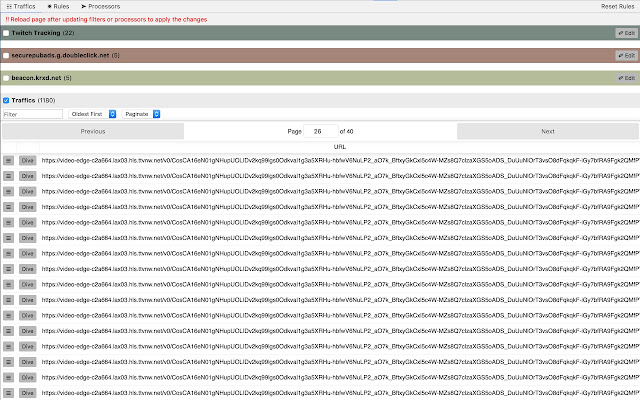Go to the Next page
The width and height of the screenshot is (640, 400).
click(x=548, y=131)
